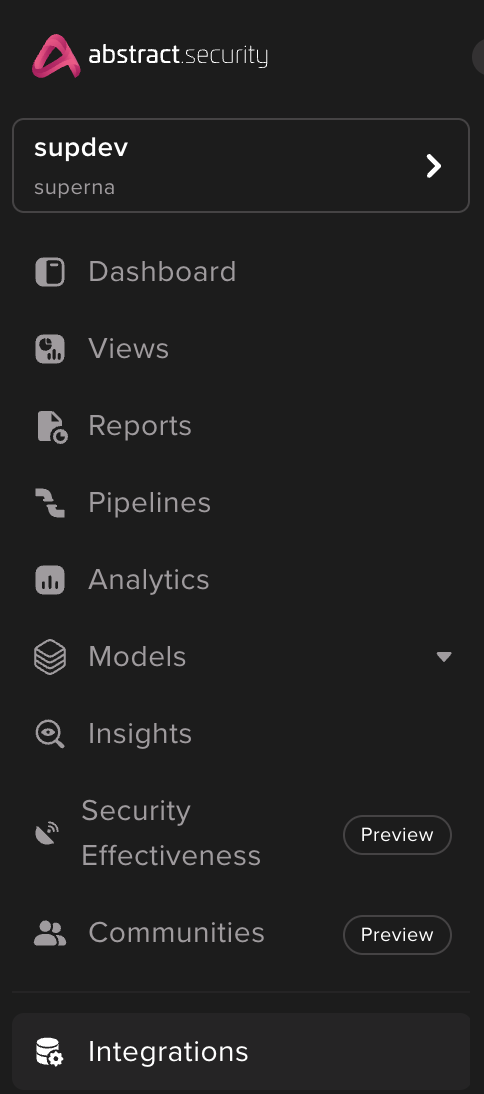Click the Security Effectiveness satellite icon

47,833
